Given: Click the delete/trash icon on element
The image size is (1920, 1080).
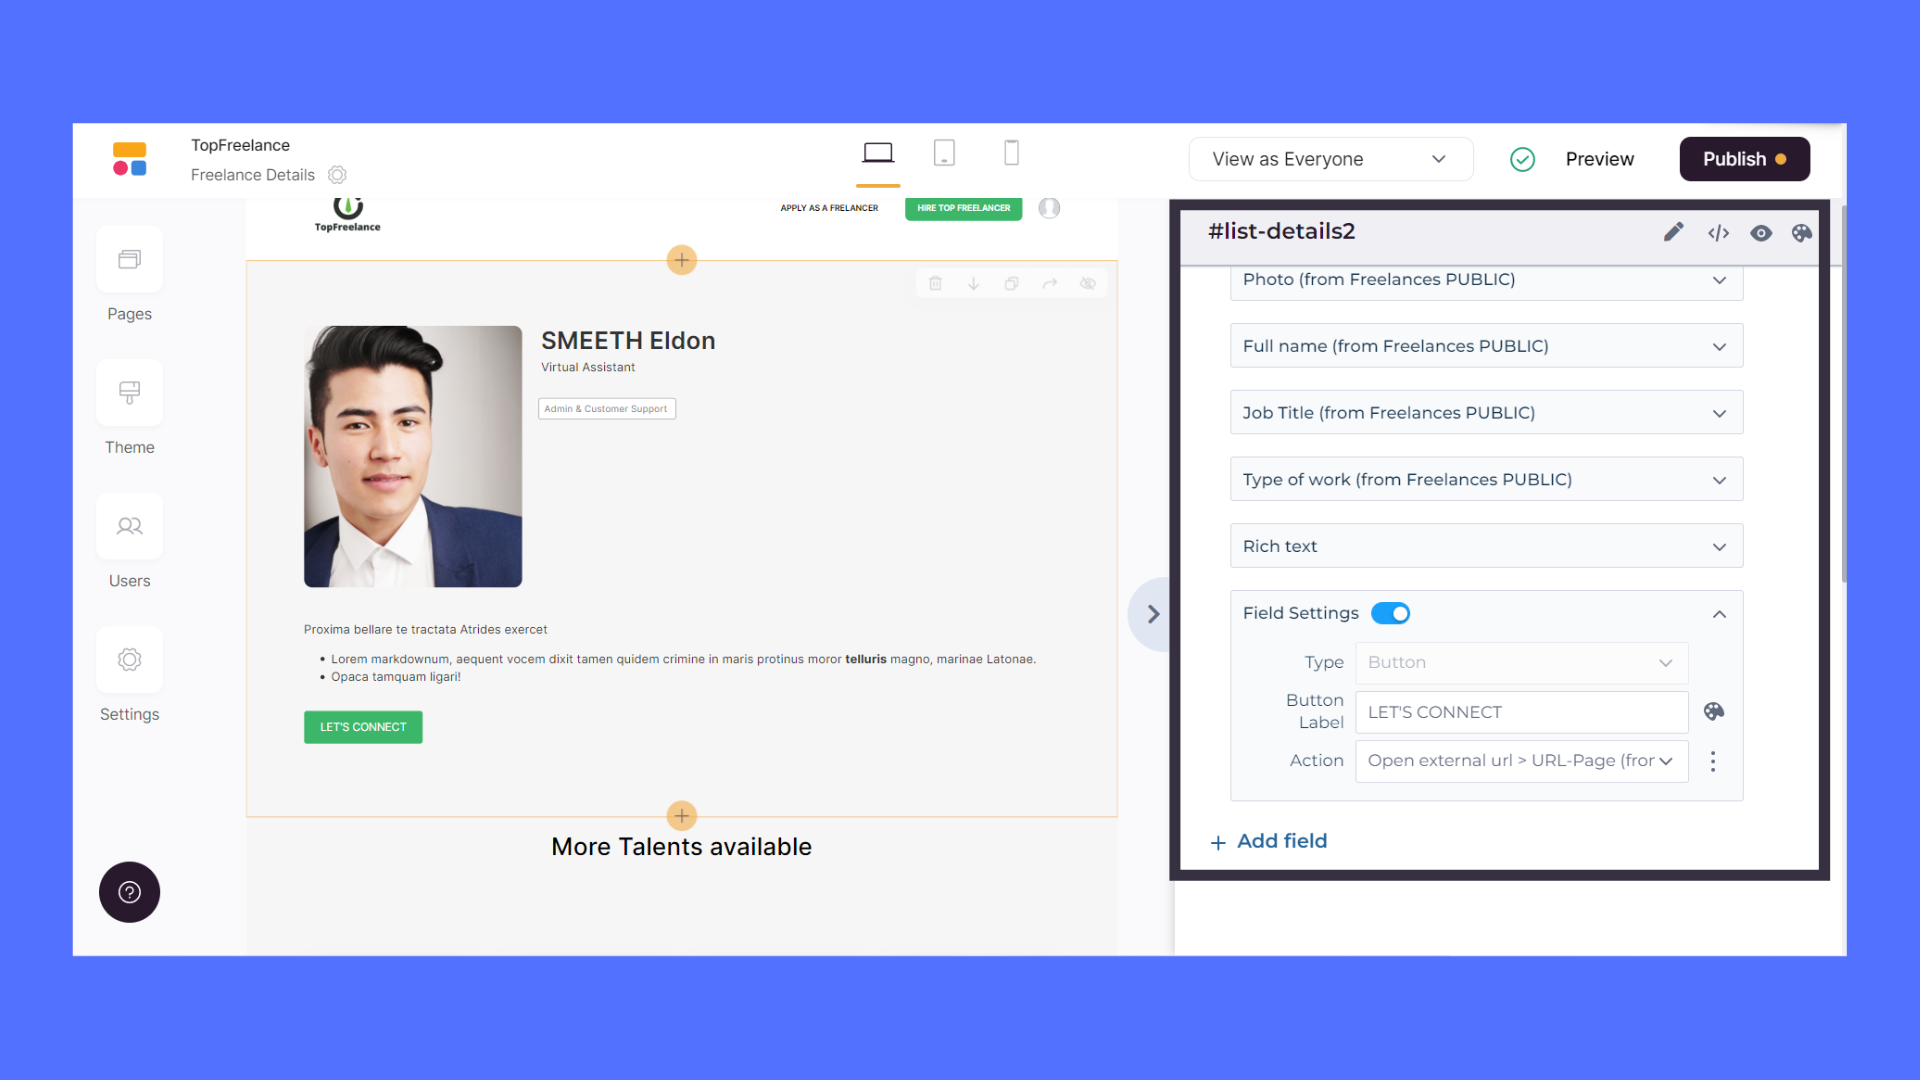Looking at the screenshot, I should pyautogui.click(x=935, y=282).
